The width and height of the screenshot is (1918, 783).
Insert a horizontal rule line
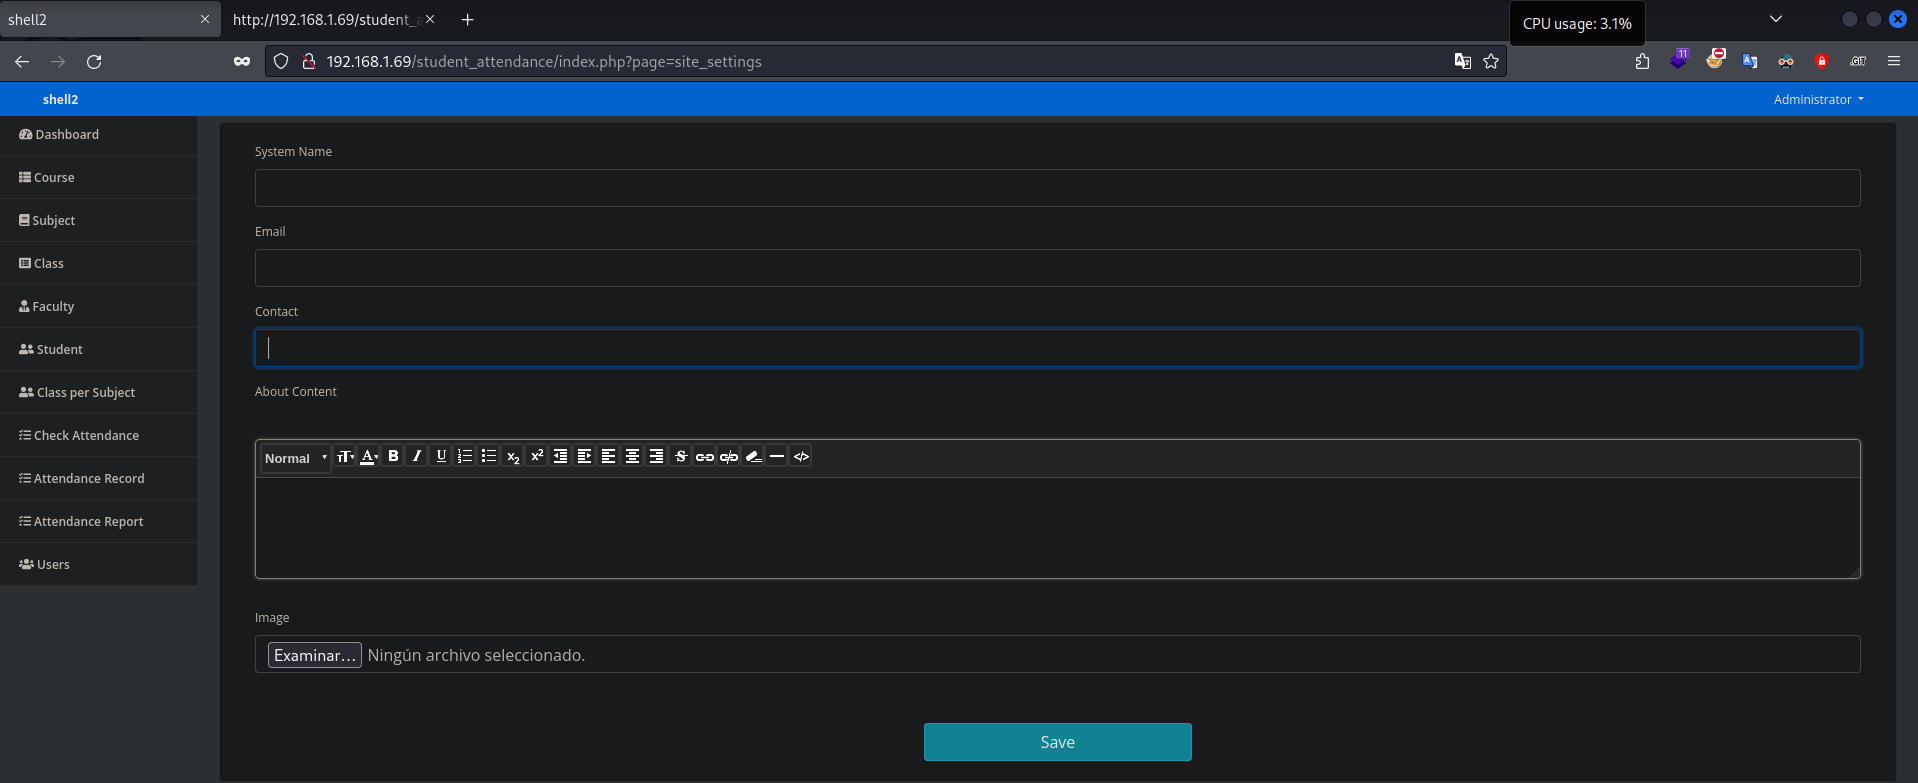777,456
